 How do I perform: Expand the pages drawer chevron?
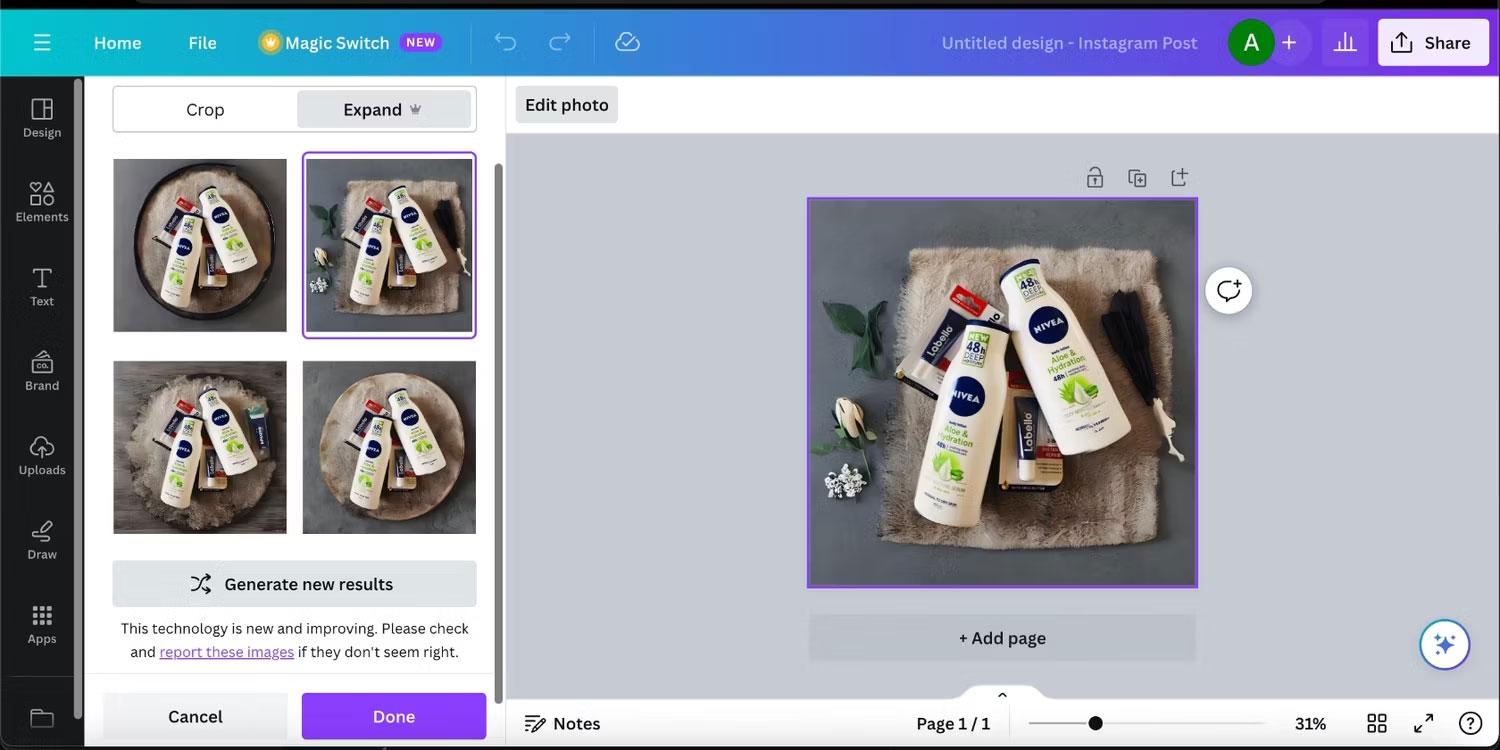click(1002, 694)
